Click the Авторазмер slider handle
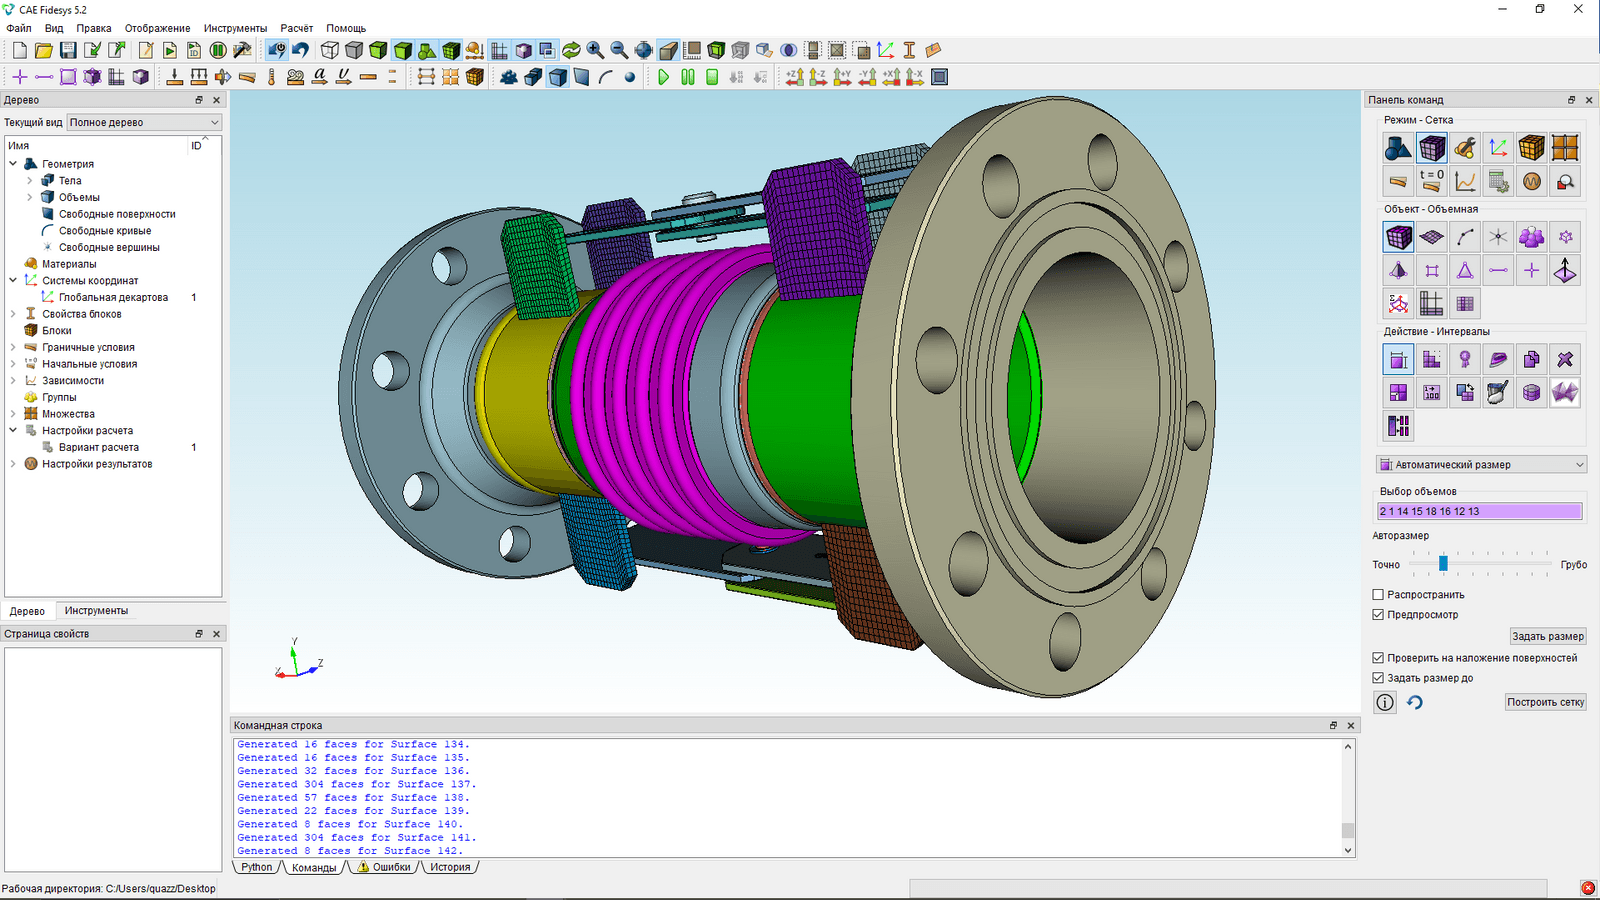This screenshot has height=900, width=1600. click(1443, 564)
